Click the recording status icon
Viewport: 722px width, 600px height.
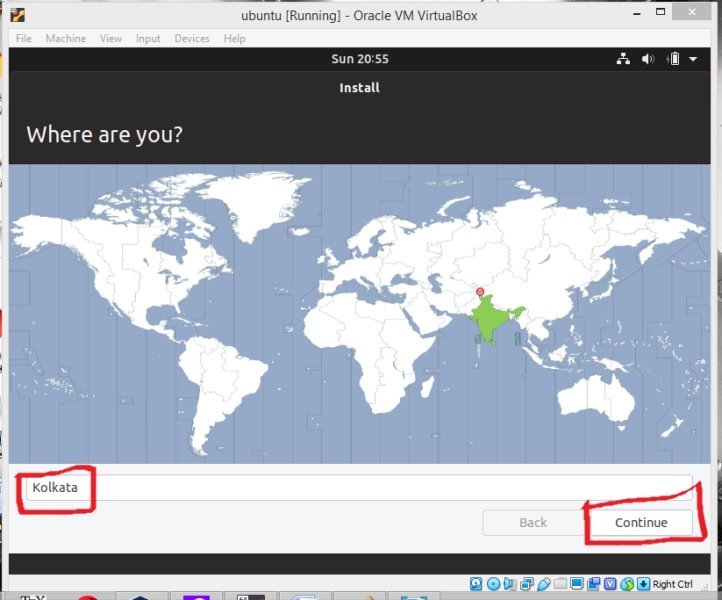pos(594,584)
